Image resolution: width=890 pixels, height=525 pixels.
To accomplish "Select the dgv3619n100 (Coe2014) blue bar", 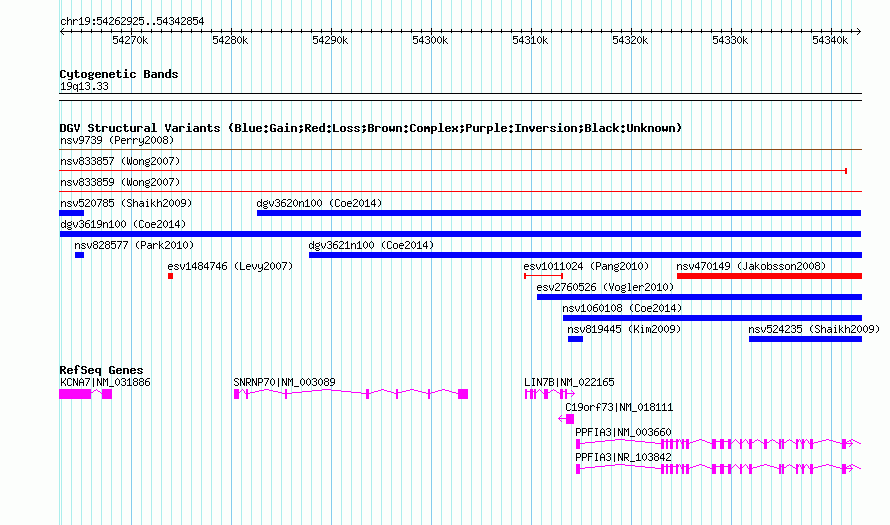I will (x=460, y=234).
